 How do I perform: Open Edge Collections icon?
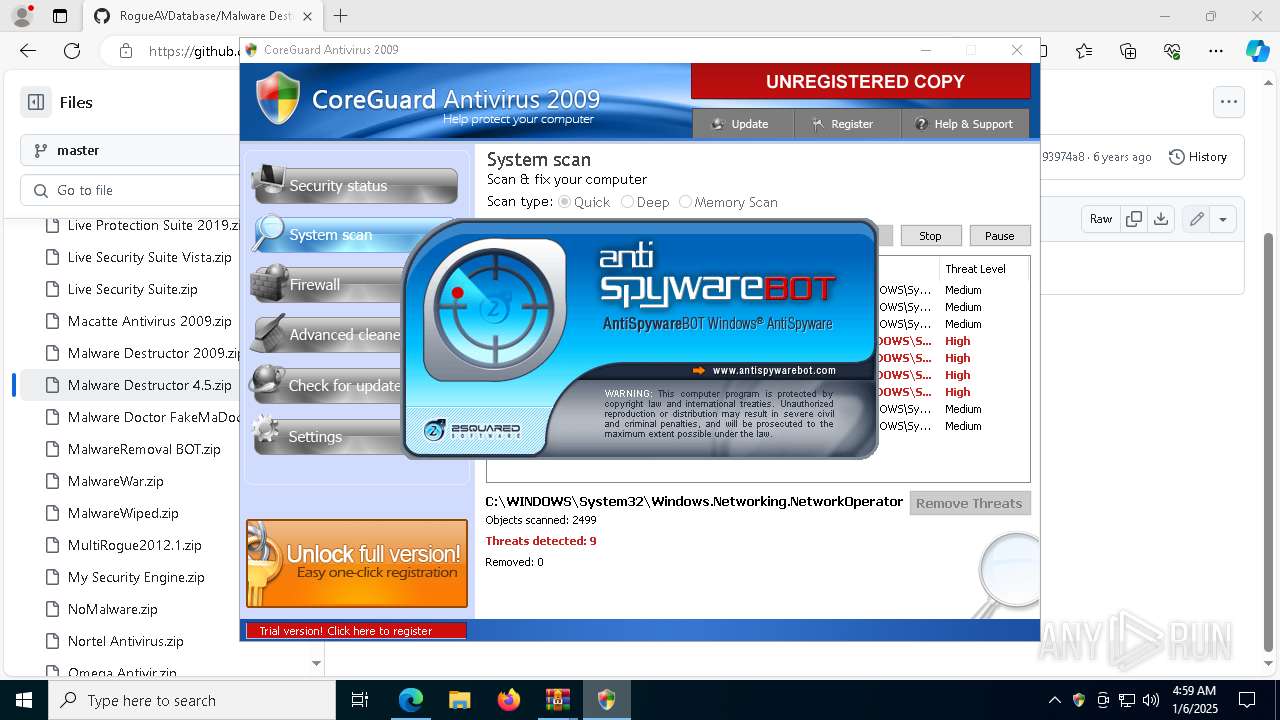(x=1128, y=51)
